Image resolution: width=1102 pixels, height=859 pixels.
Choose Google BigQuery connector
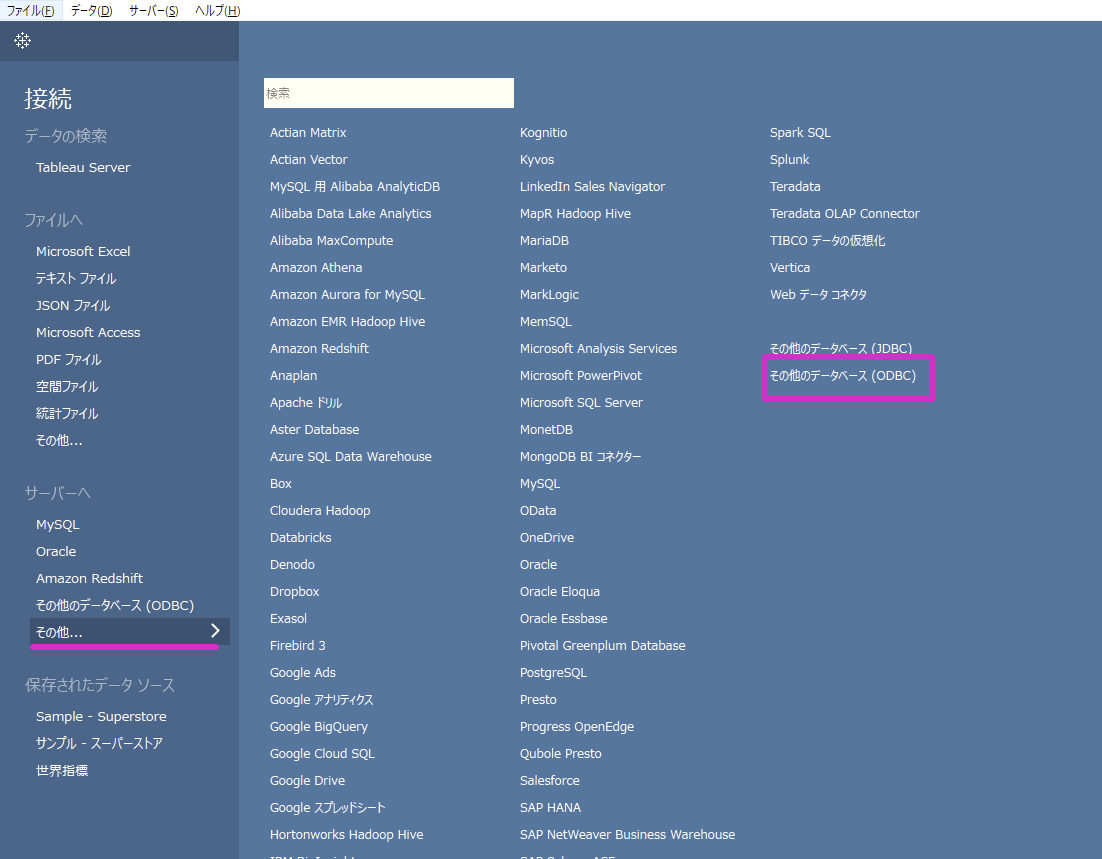319,727
